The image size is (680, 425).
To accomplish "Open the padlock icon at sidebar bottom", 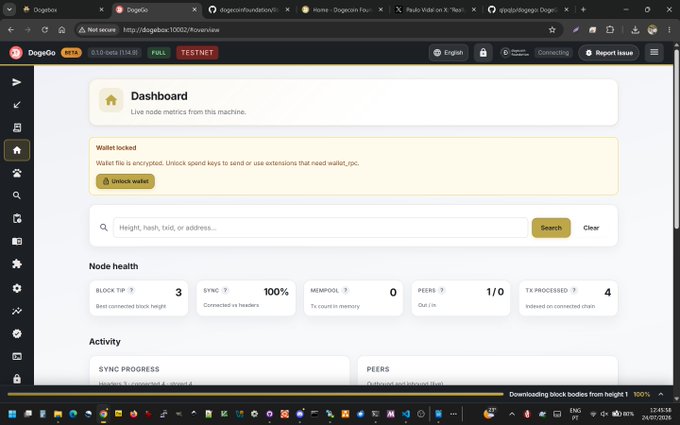I will click(16, 379).
